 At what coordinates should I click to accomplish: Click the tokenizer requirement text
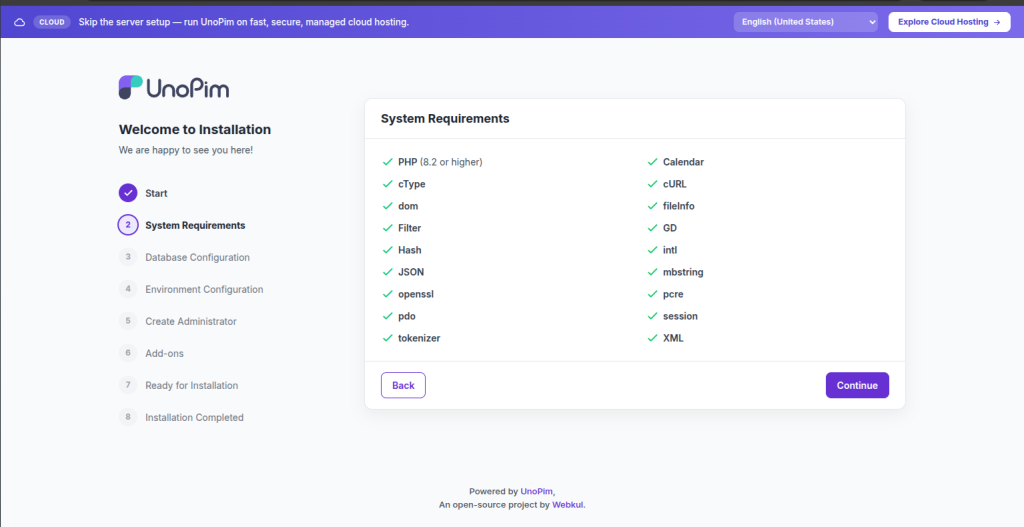(419, 338)
